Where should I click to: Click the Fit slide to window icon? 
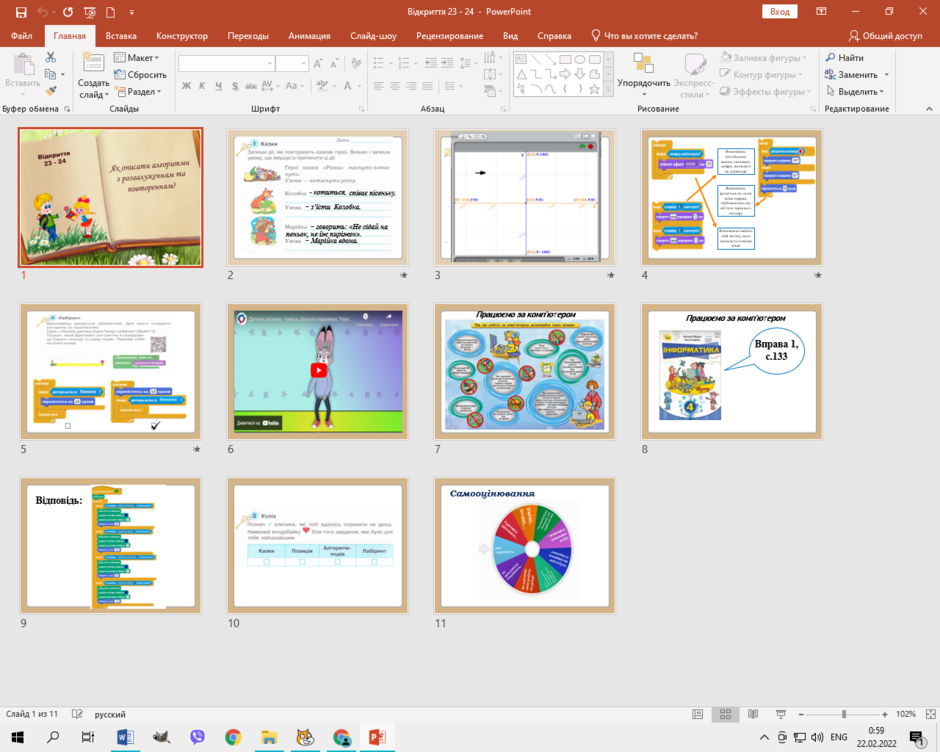[x=930, y=714]
